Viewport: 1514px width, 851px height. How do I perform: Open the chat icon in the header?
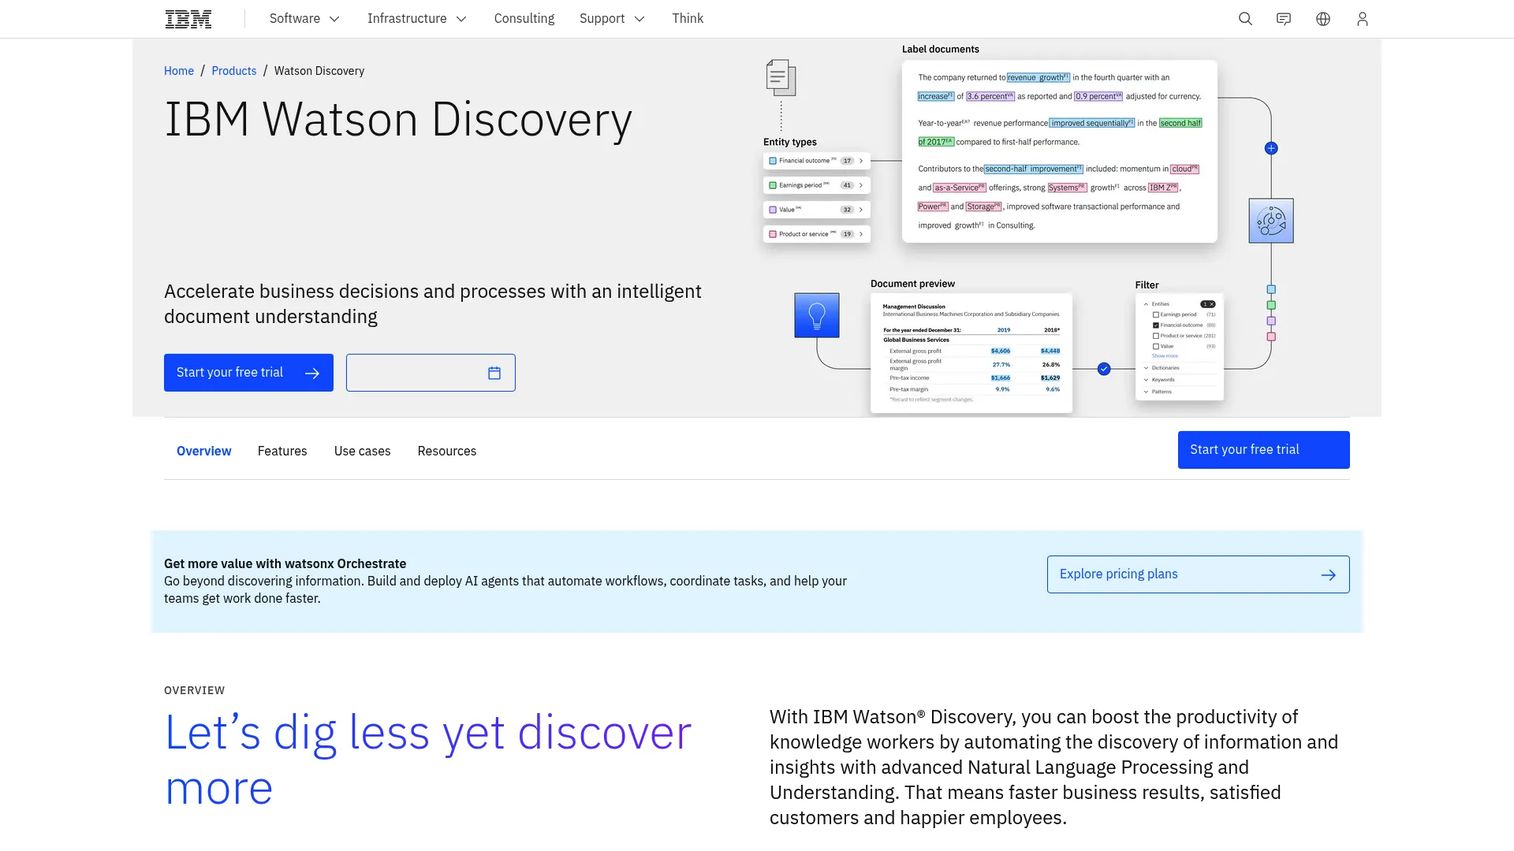[x=1284, y=19]
